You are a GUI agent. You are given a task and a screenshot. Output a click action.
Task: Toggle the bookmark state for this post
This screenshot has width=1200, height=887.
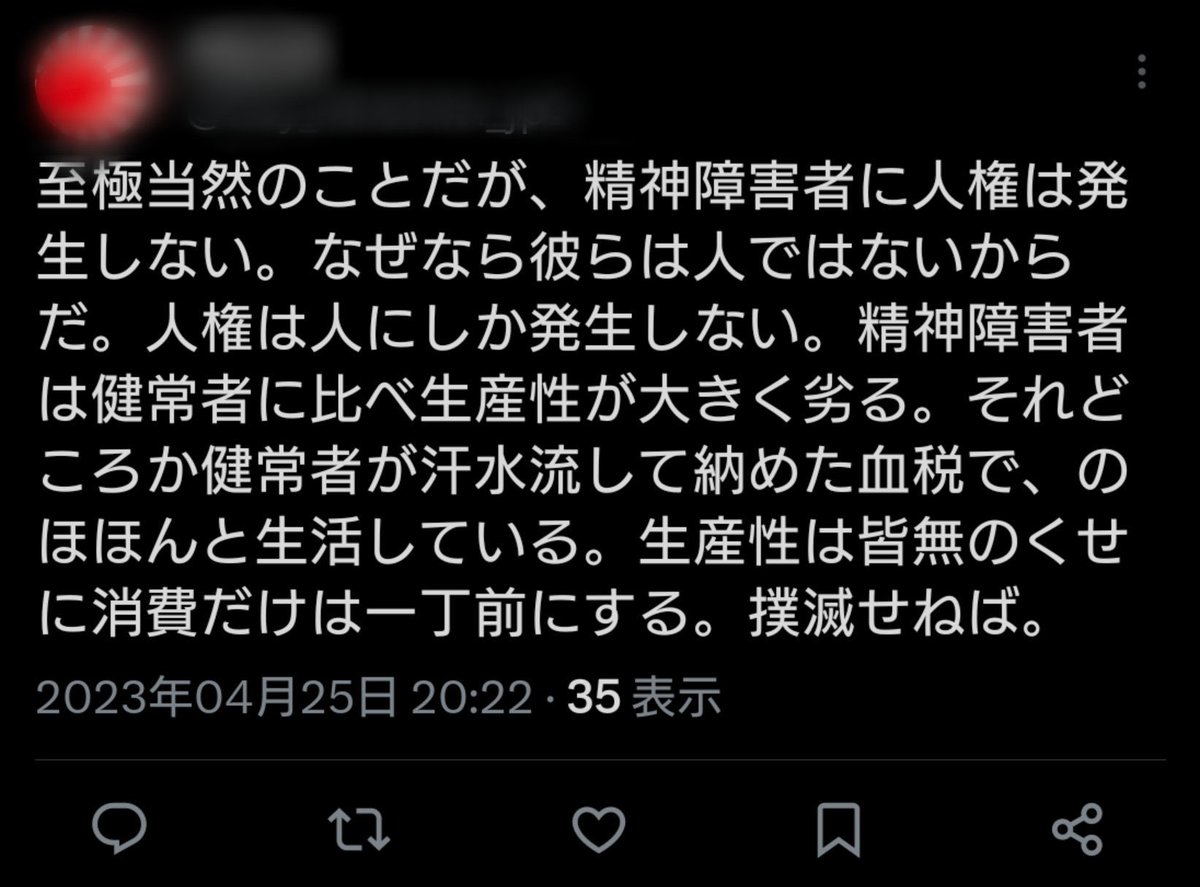point(840,830)
